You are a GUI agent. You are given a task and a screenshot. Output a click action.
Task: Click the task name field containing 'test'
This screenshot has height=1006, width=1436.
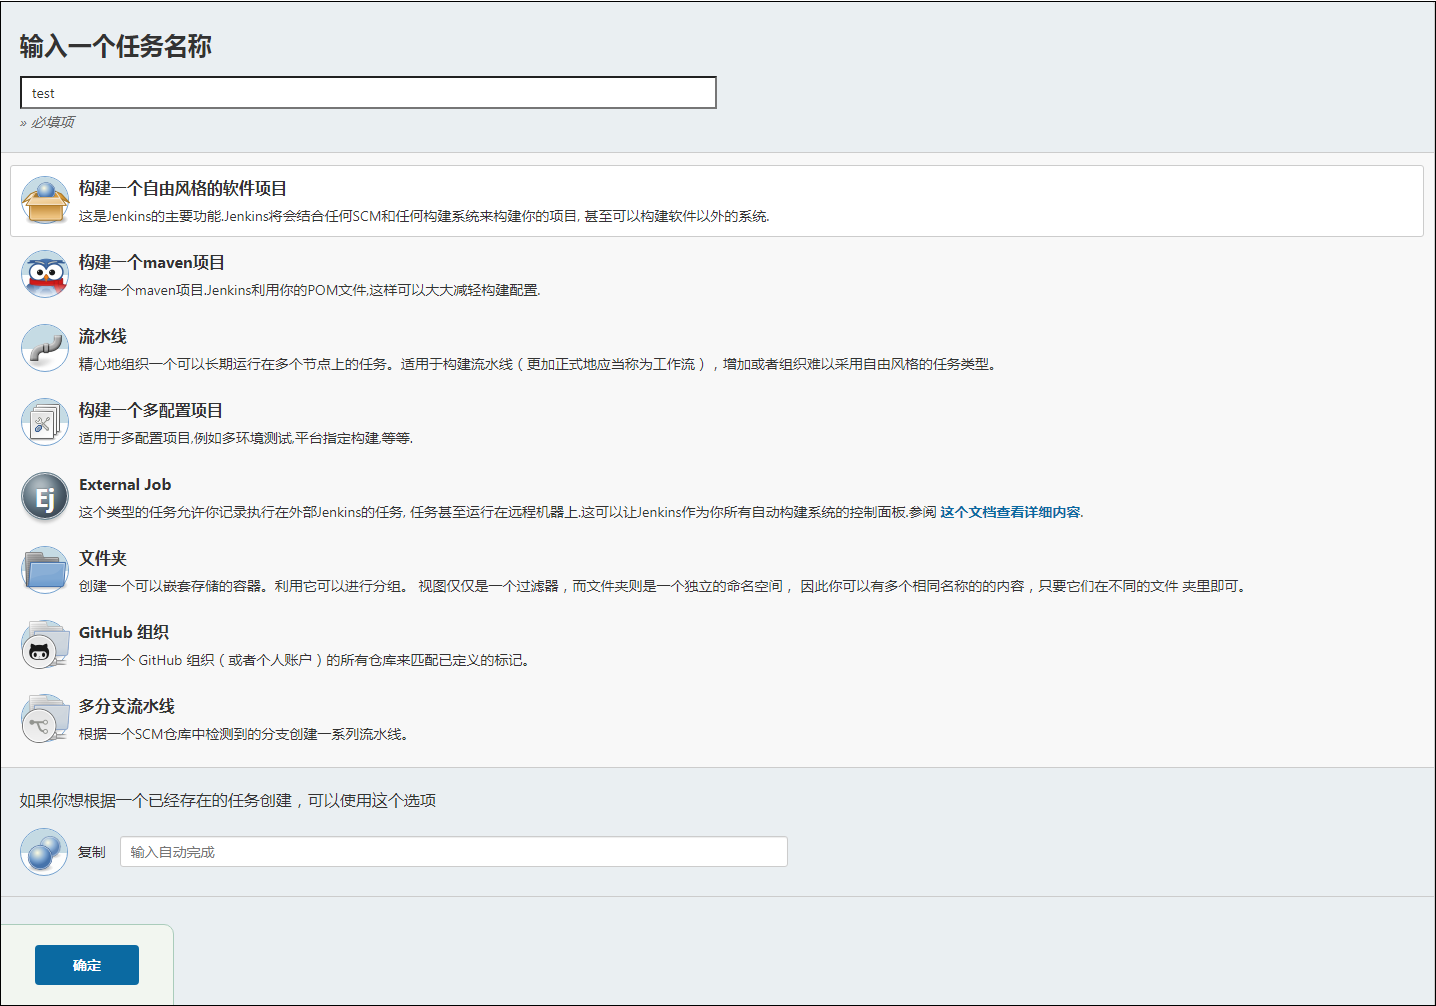pos(368,93)
